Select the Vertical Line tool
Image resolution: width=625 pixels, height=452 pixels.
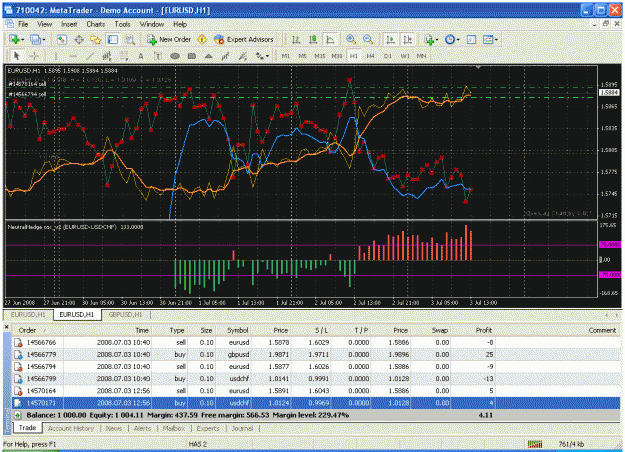[x=56, y=56]
